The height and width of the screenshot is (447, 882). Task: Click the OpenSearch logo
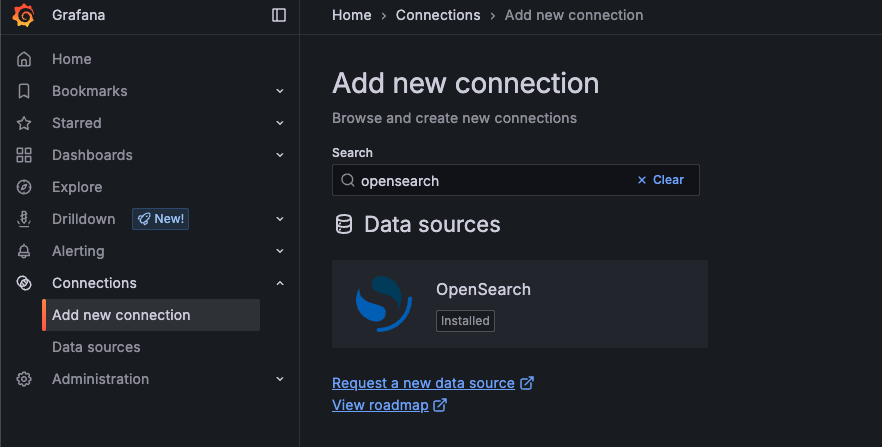tap(384, 304)
